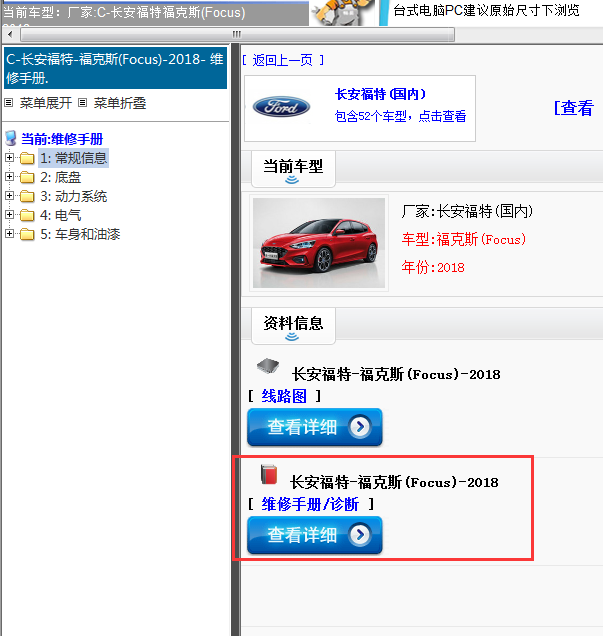Switch to the 当前车型 tab
The image size is (603, 636).
tap(293, 169)
